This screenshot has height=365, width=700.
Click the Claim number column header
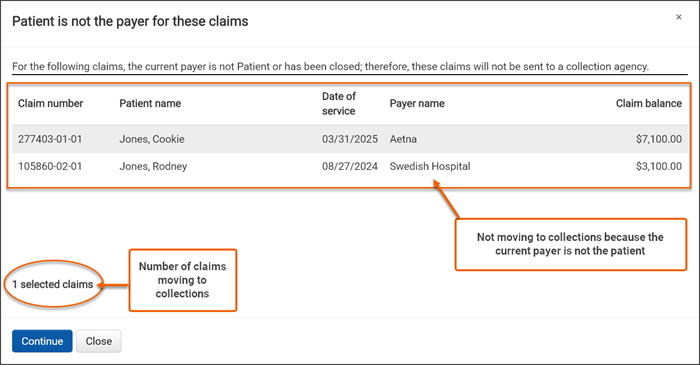tap(50, 103)
